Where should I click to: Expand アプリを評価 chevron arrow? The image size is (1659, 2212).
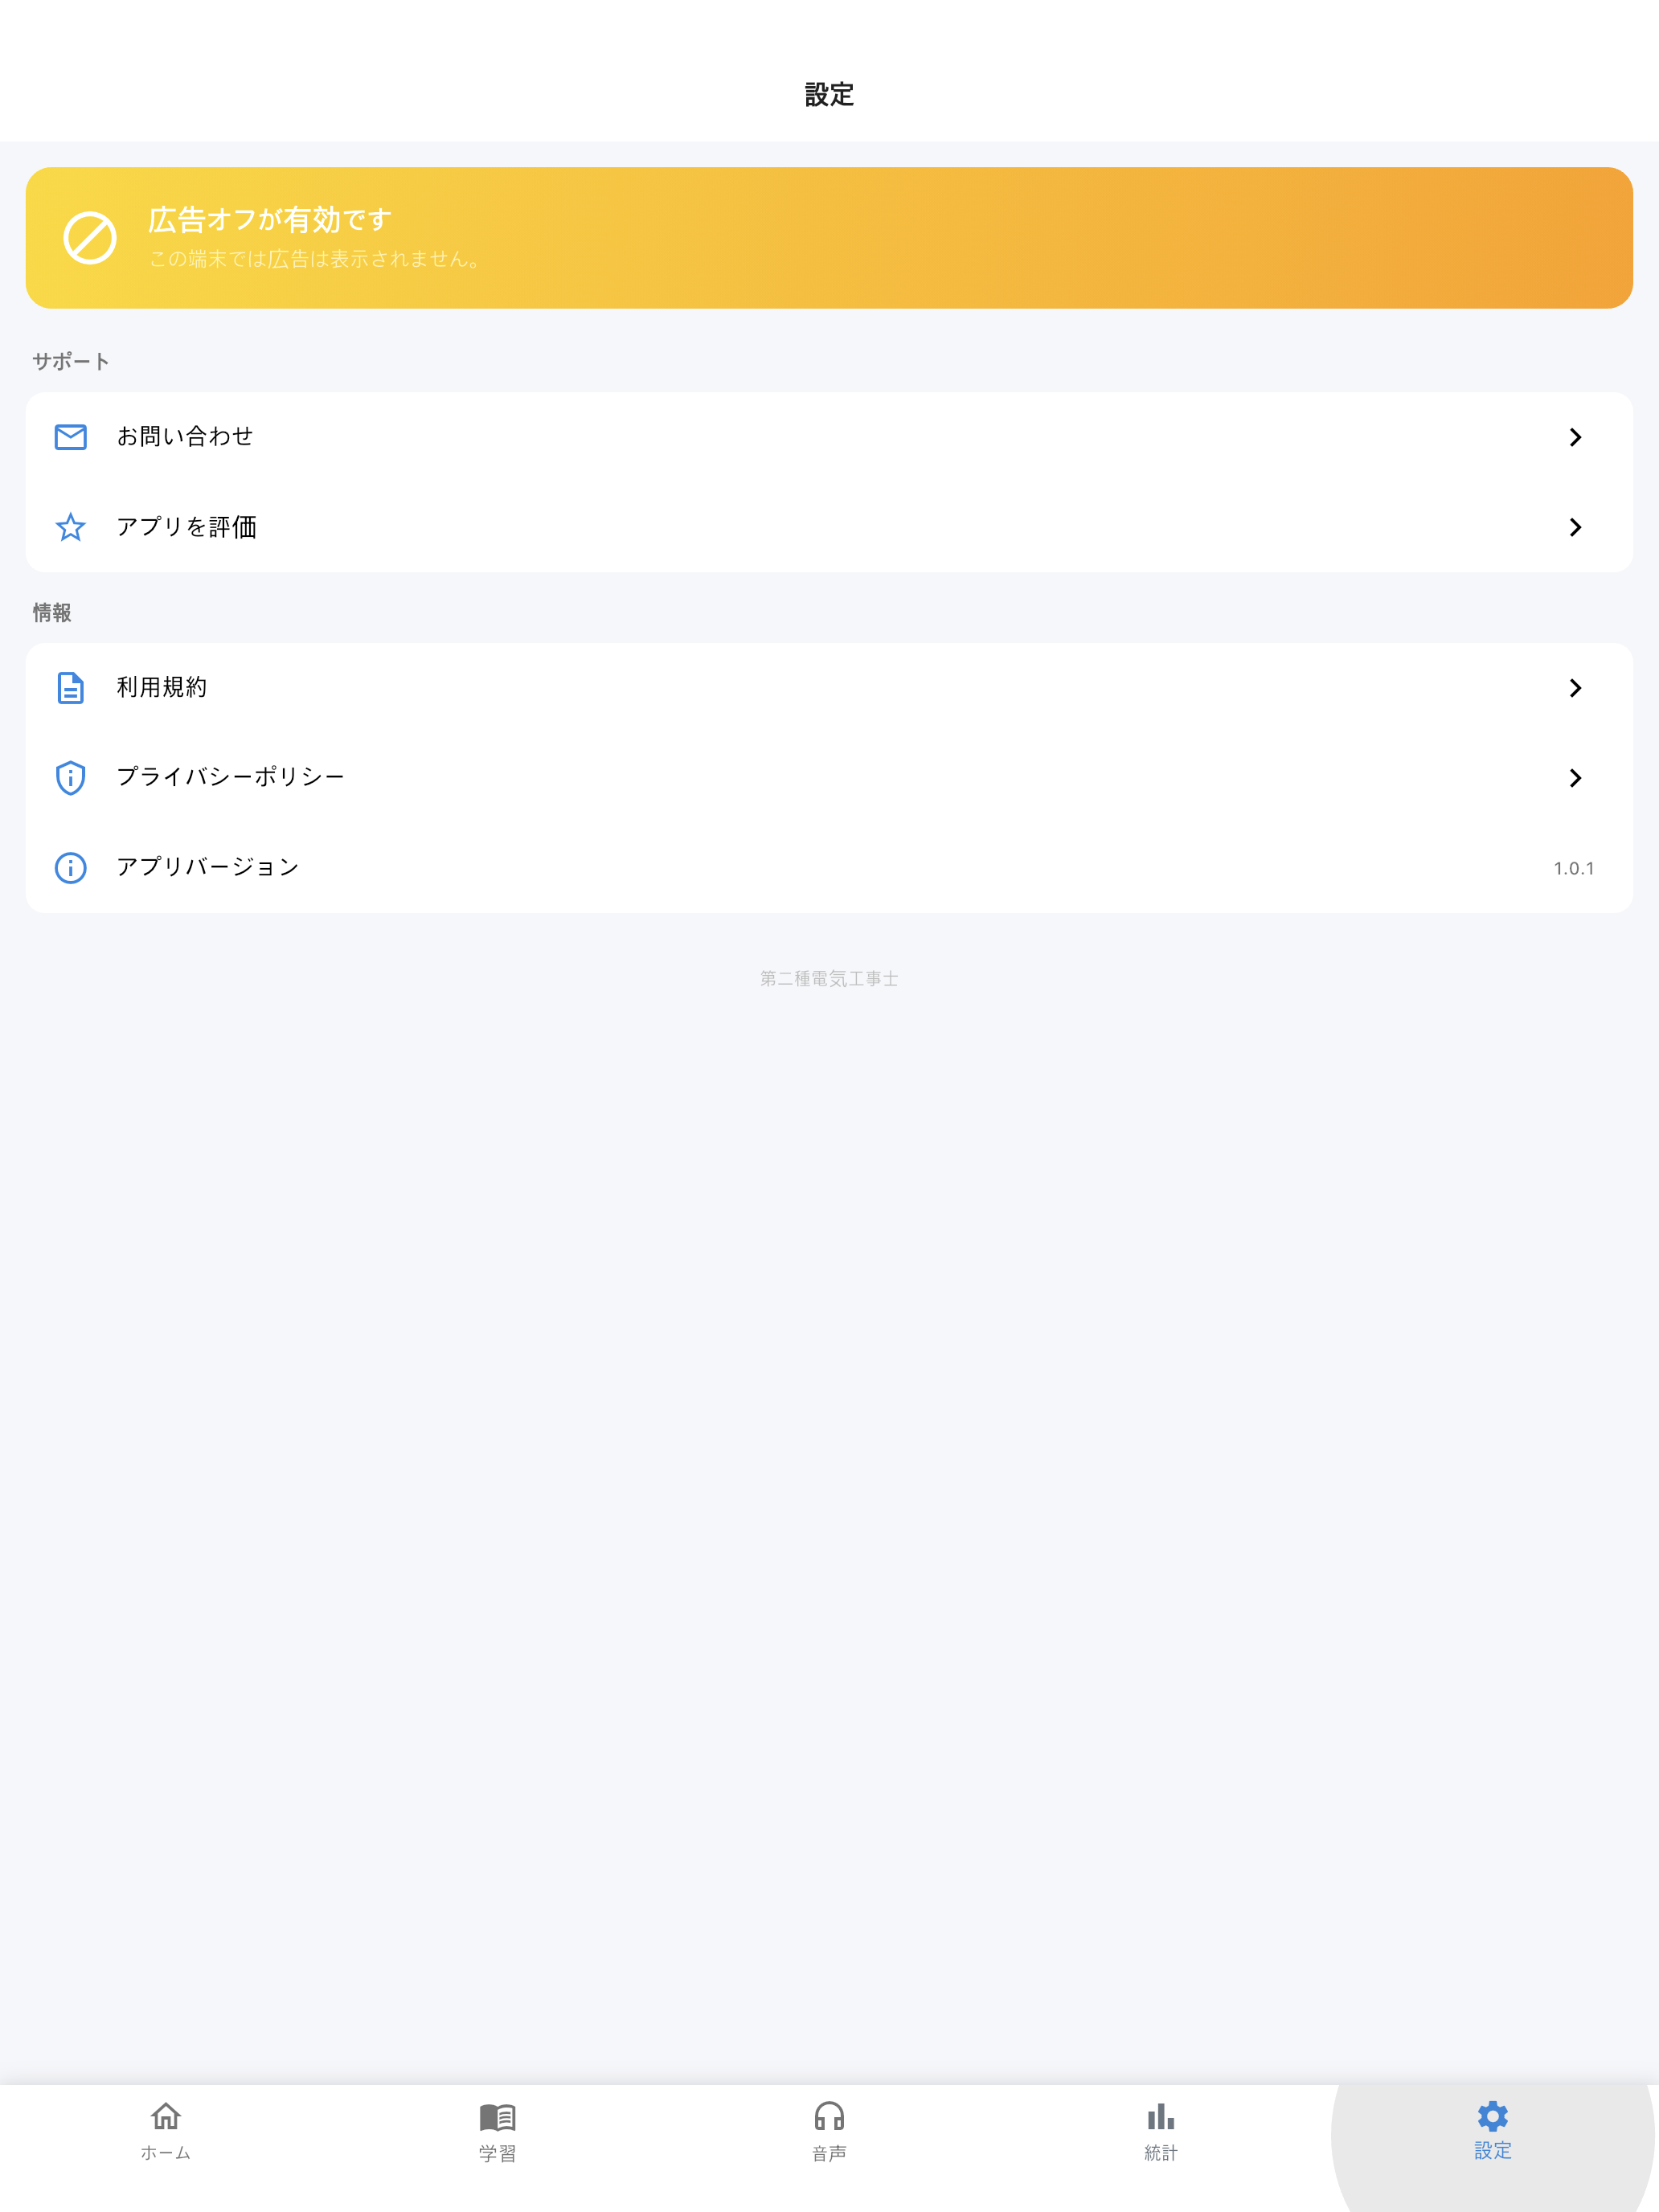point(1575,527)
